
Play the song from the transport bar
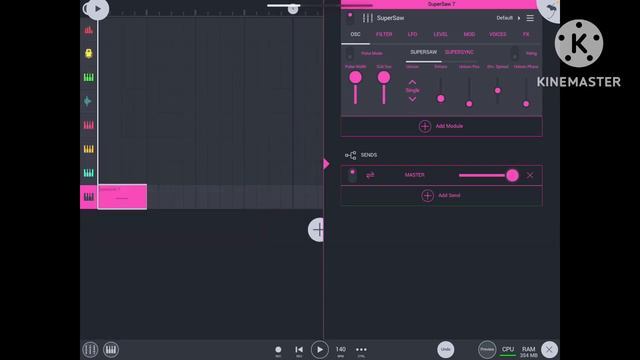[x=320, y=350]
